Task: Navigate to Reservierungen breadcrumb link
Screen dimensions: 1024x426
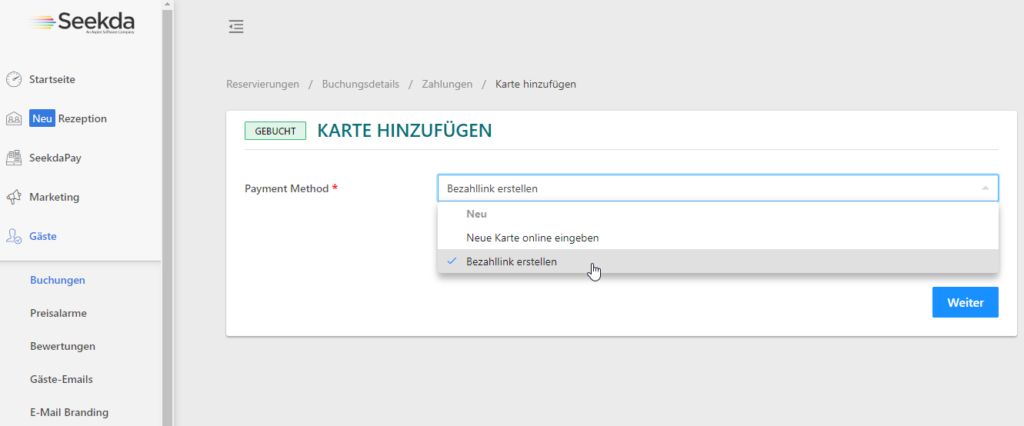Action: click(263, 84)
